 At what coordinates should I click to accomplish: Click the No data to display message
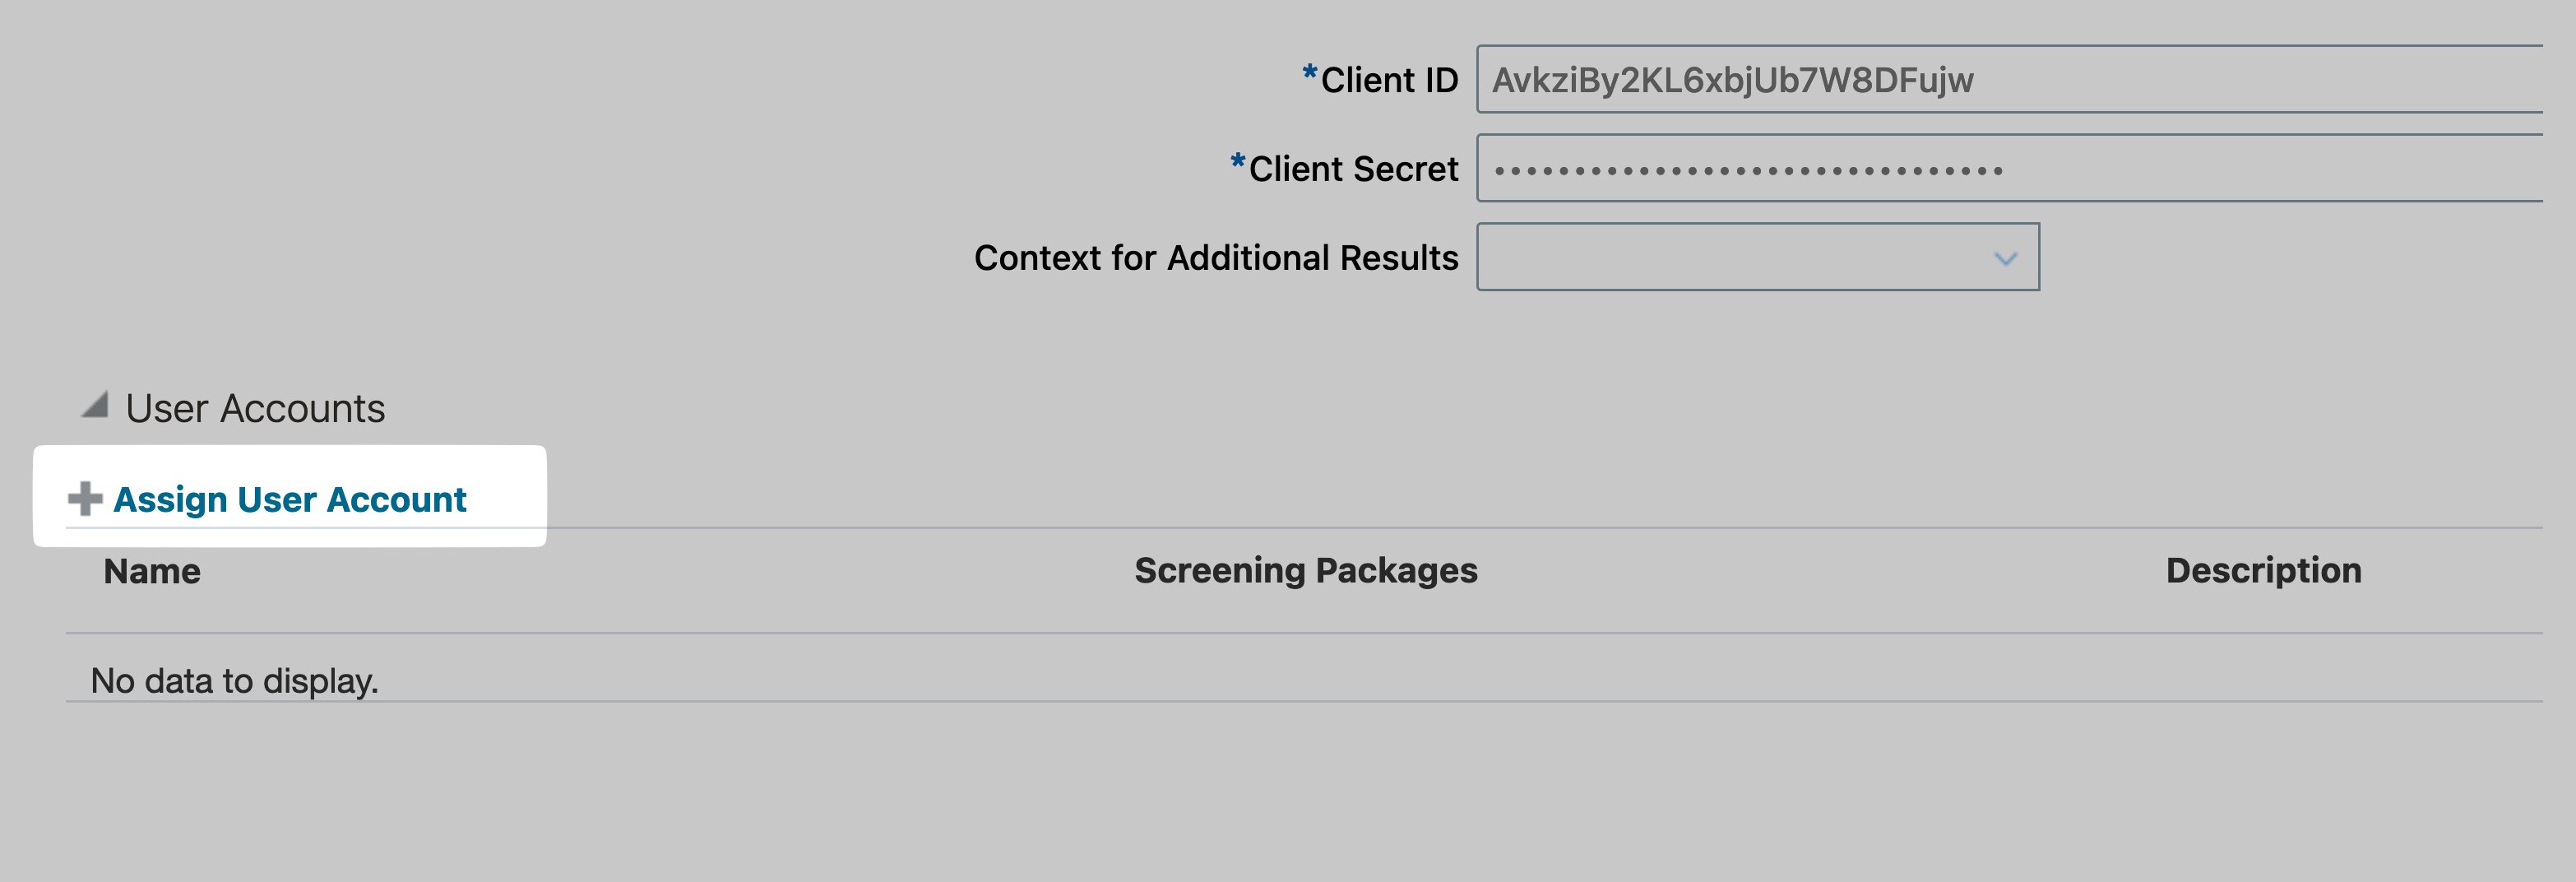tap(234, 681)
